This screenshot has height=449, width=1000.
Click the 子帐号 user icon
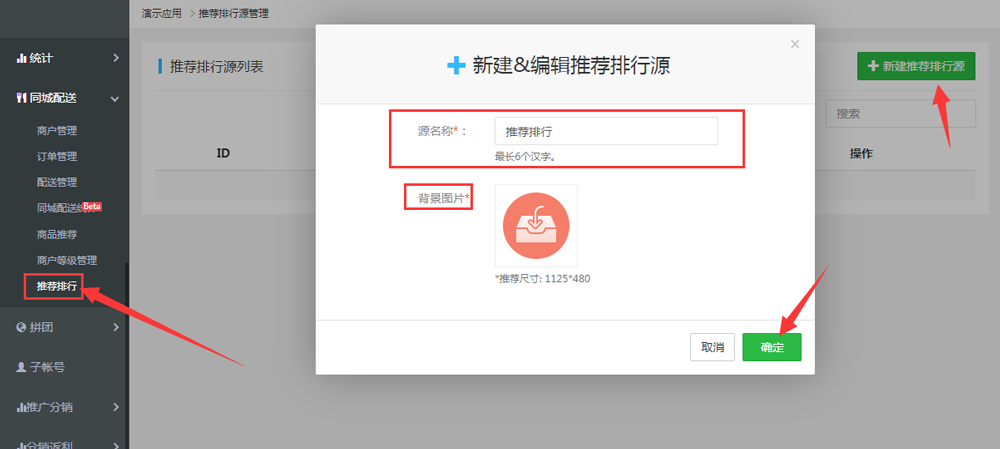[21, 367]
